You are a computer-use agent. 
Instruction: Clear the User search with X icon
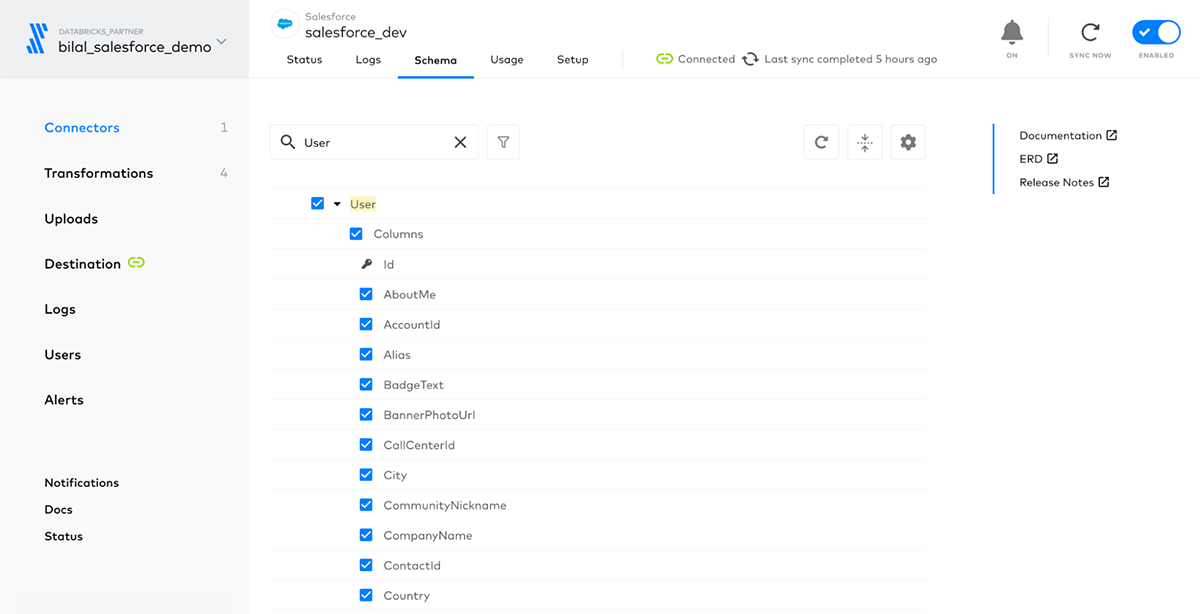pos(460,143)
